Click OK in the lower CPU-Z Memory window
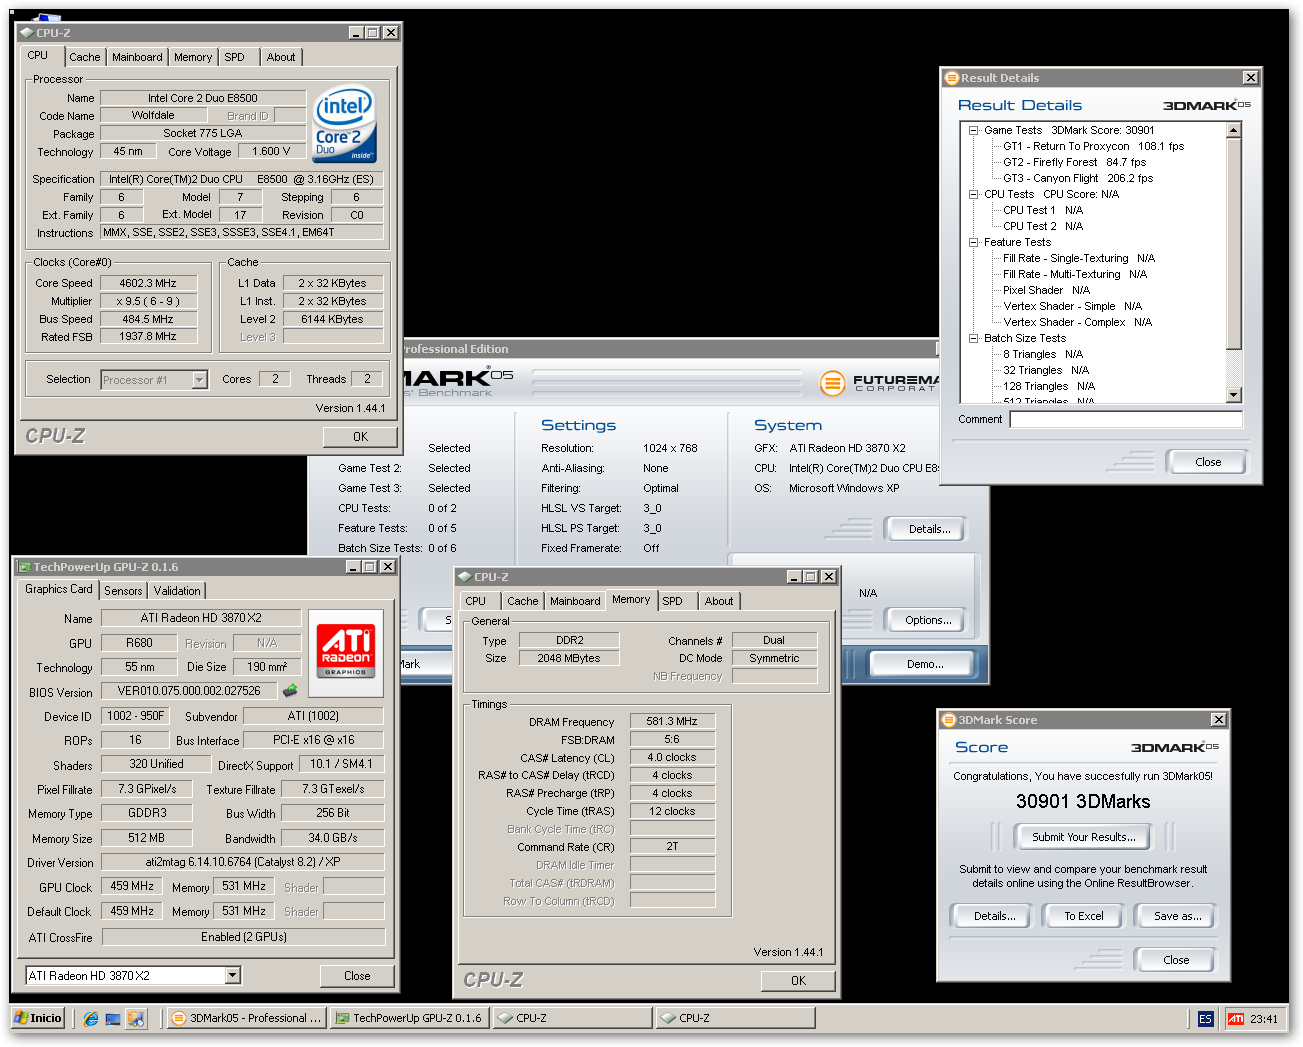1303x1047 pixels. 798,981
